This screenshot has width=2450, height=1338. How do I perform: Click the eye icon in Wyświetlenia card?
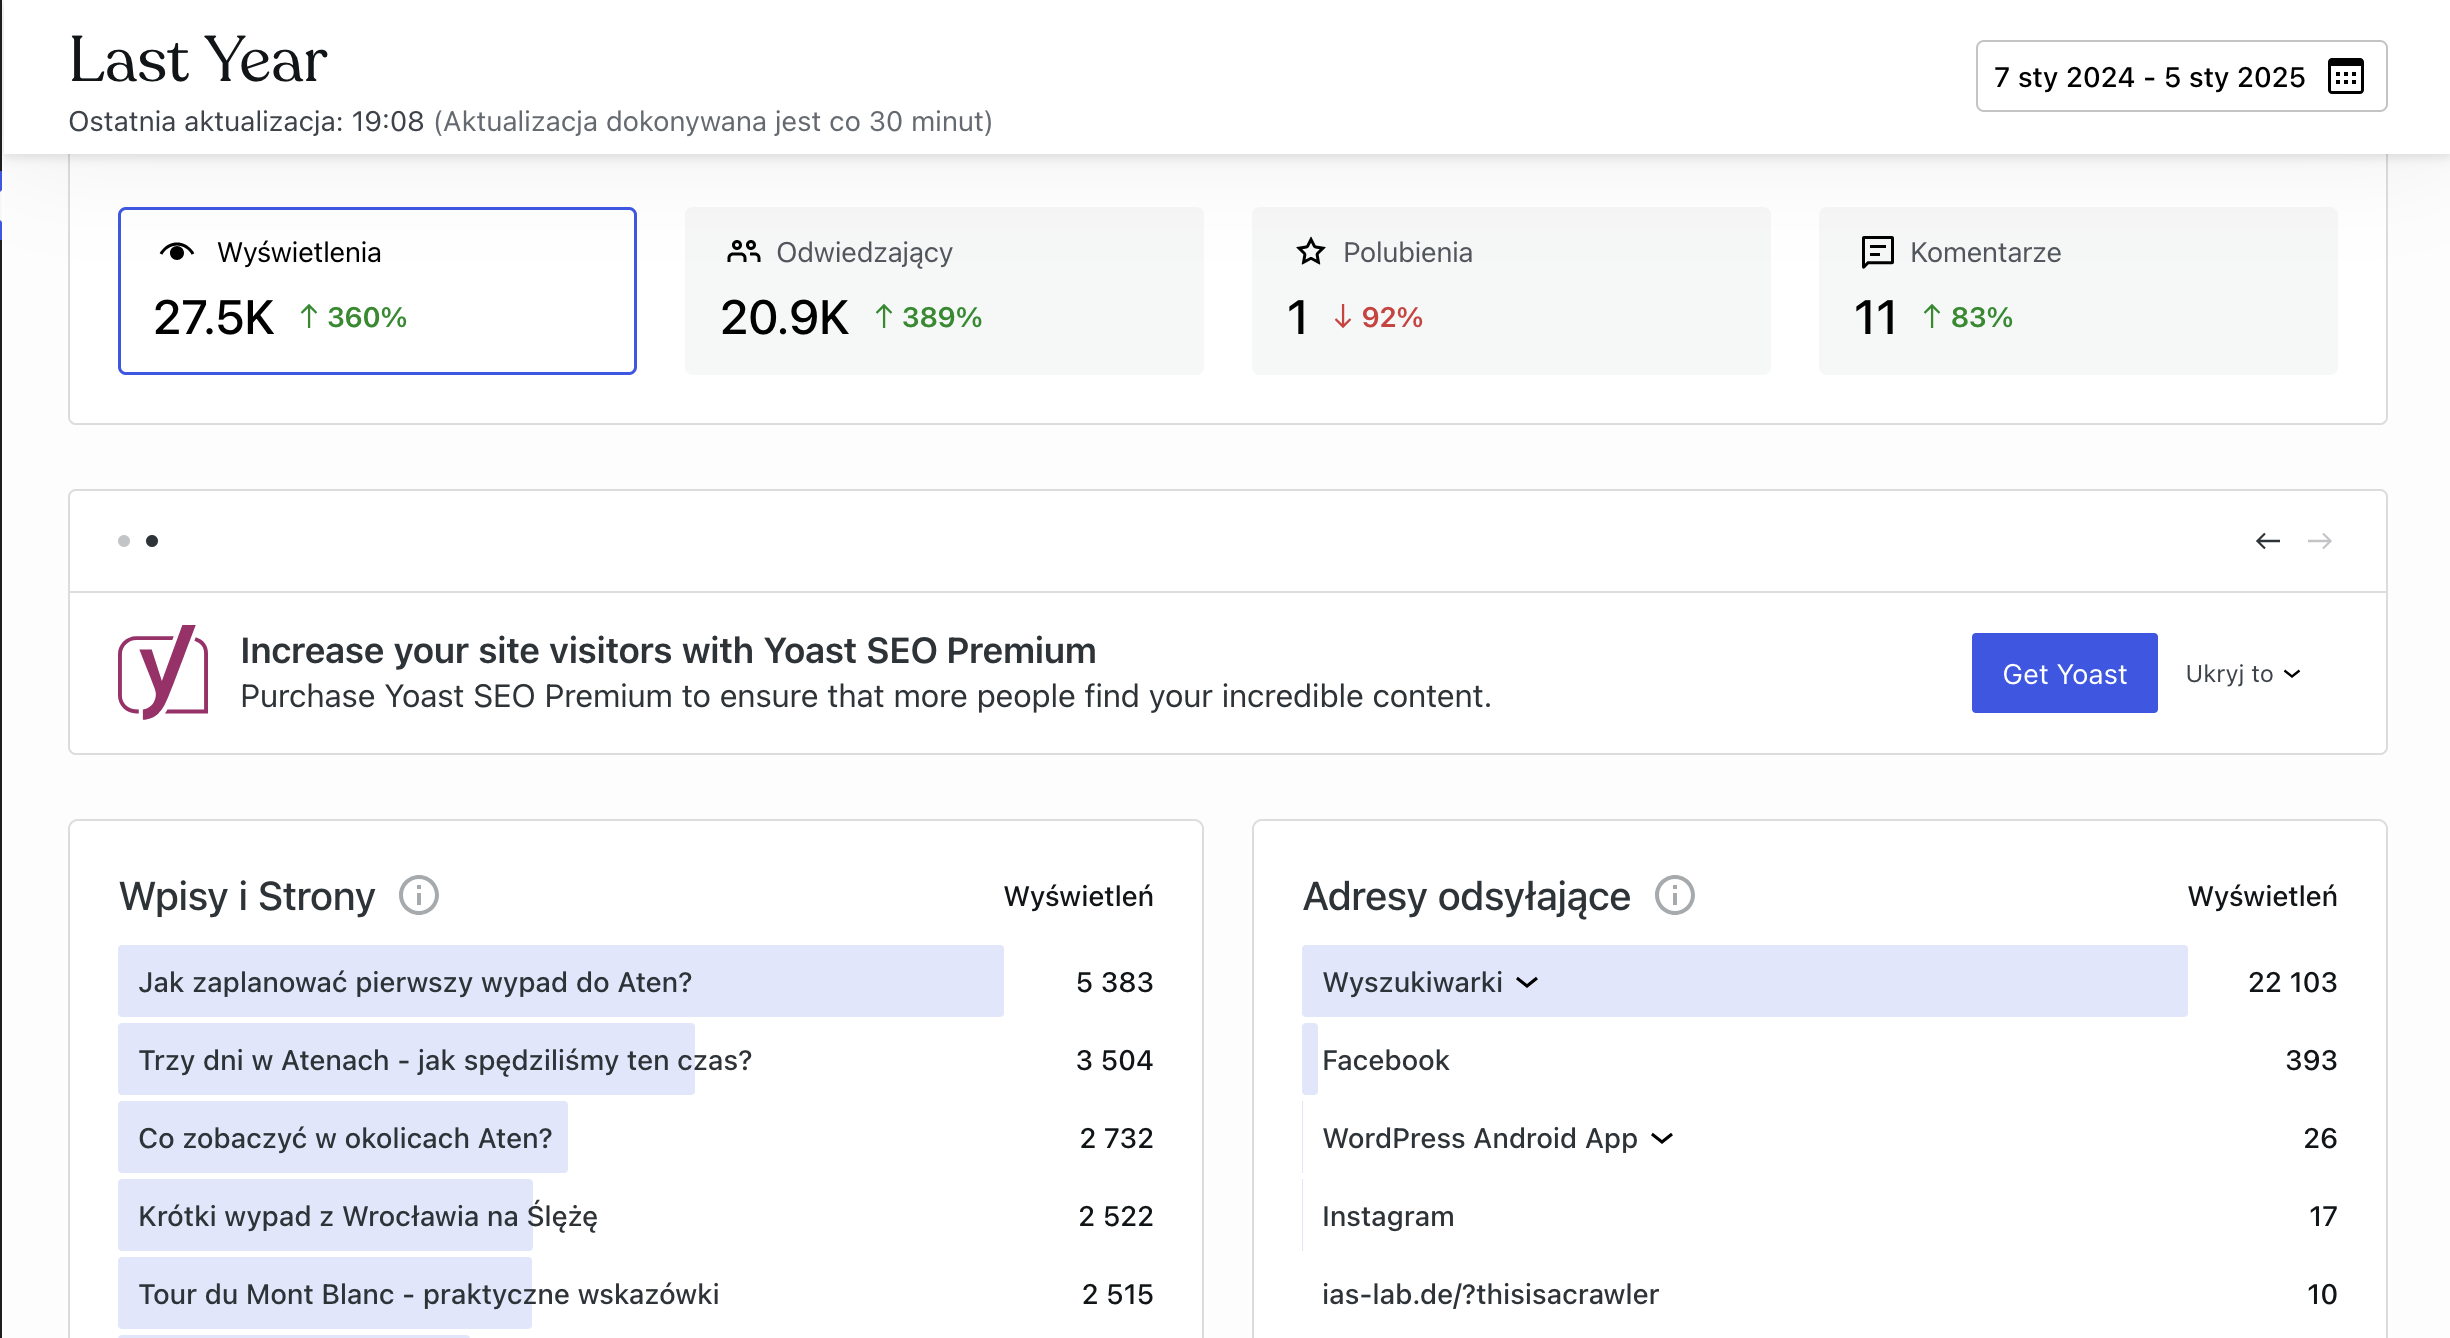click(177, 252)
